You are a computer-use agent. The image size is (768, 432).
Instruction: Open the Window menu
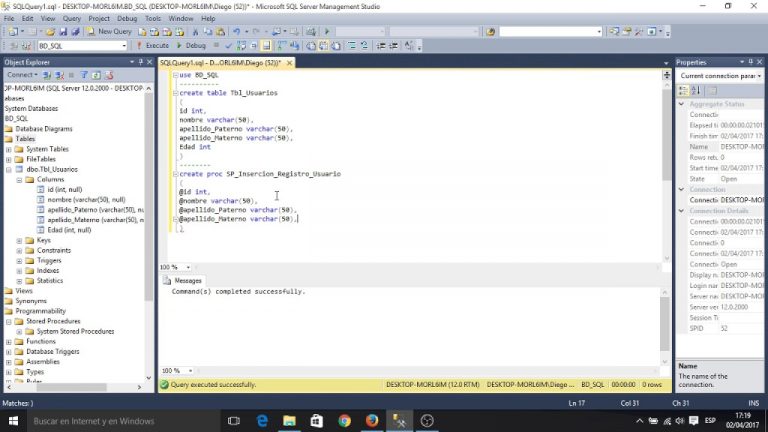pyautogui.click(x=181, y=19)
